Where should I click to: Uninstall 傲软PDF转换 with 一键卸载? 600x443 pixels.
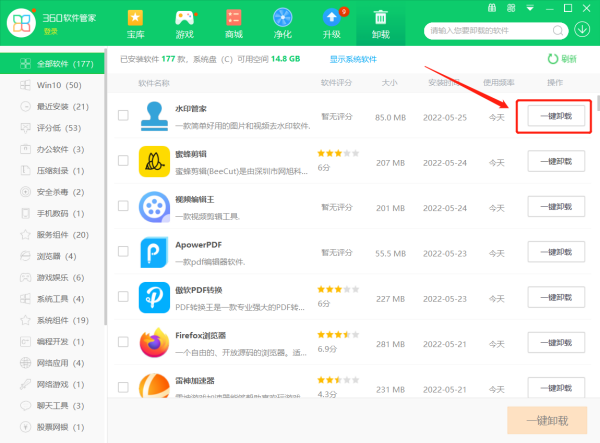556,297
